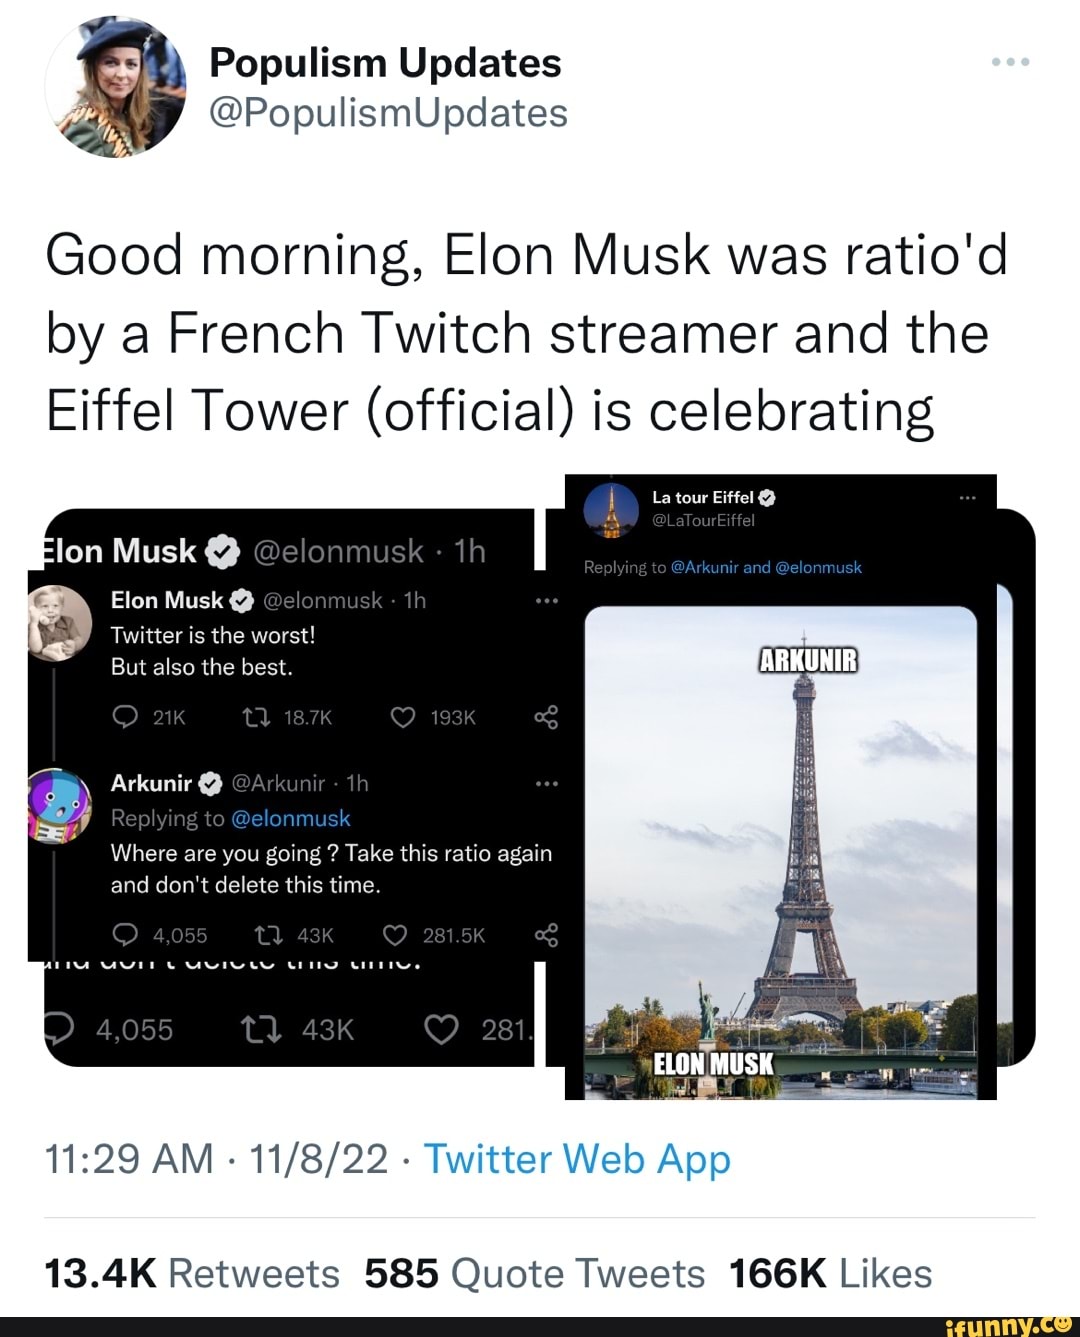This screenshot has height=1337, width=1080.
Task: Click Arkunir's verified badge
Action: (210, 783)
